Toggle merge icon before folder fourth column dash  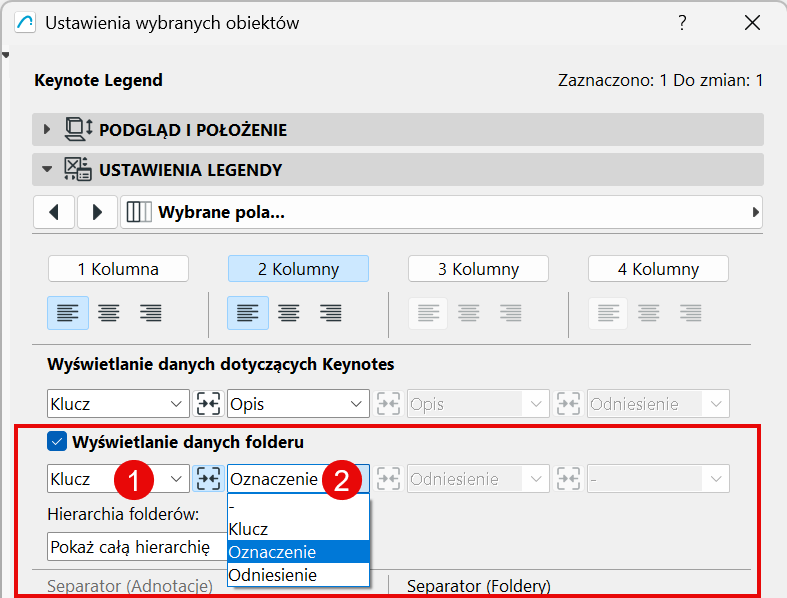pyautogui.click(x=569, y=479)
